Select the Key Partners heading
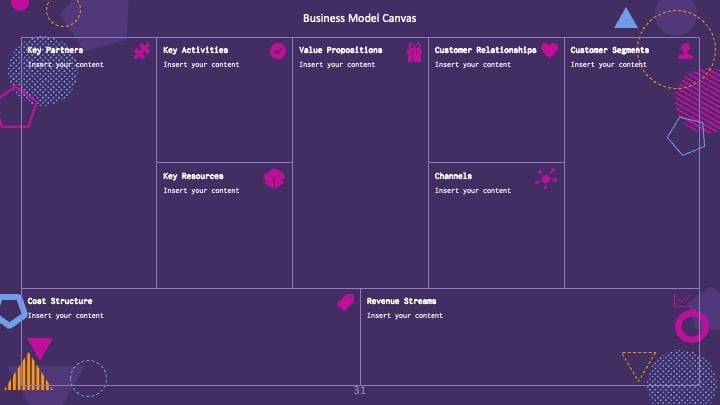The width and height of the screenshot is (720, 405). pyautogui.click(x=55, y=50)
